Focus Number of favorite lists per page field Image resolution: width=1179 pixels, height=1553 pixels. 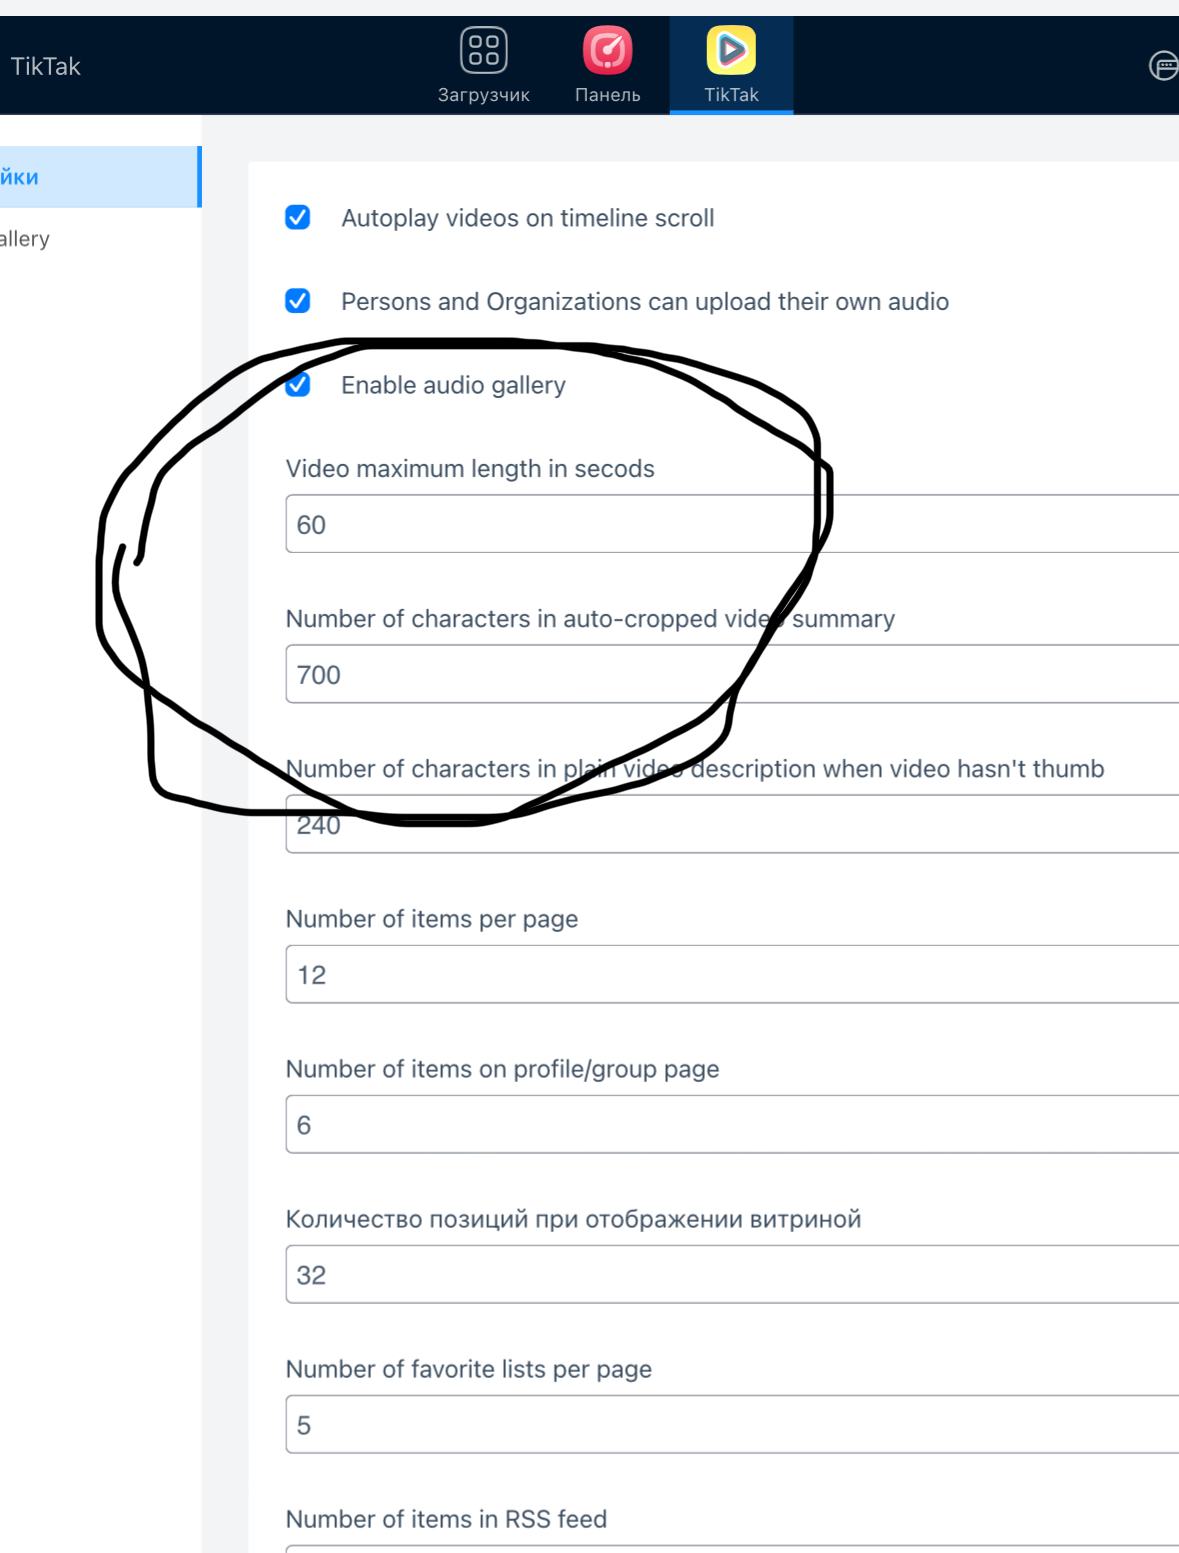tap(730, 1425)
